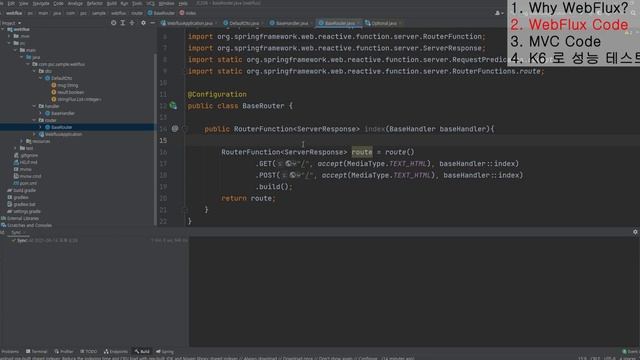Click the Spring bean gutter icon on line 12
Screen dimensions: 640x360
pyautogui.click(x=173, y=106)
